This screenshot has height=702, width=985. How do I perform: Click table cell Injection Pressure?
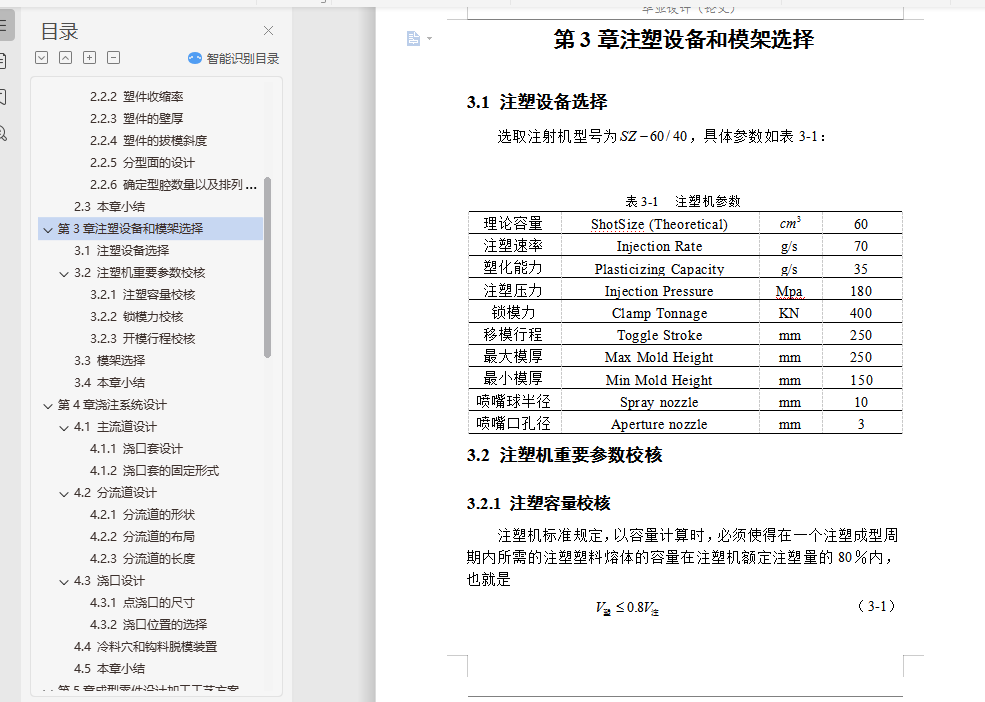tap(659, 291)
